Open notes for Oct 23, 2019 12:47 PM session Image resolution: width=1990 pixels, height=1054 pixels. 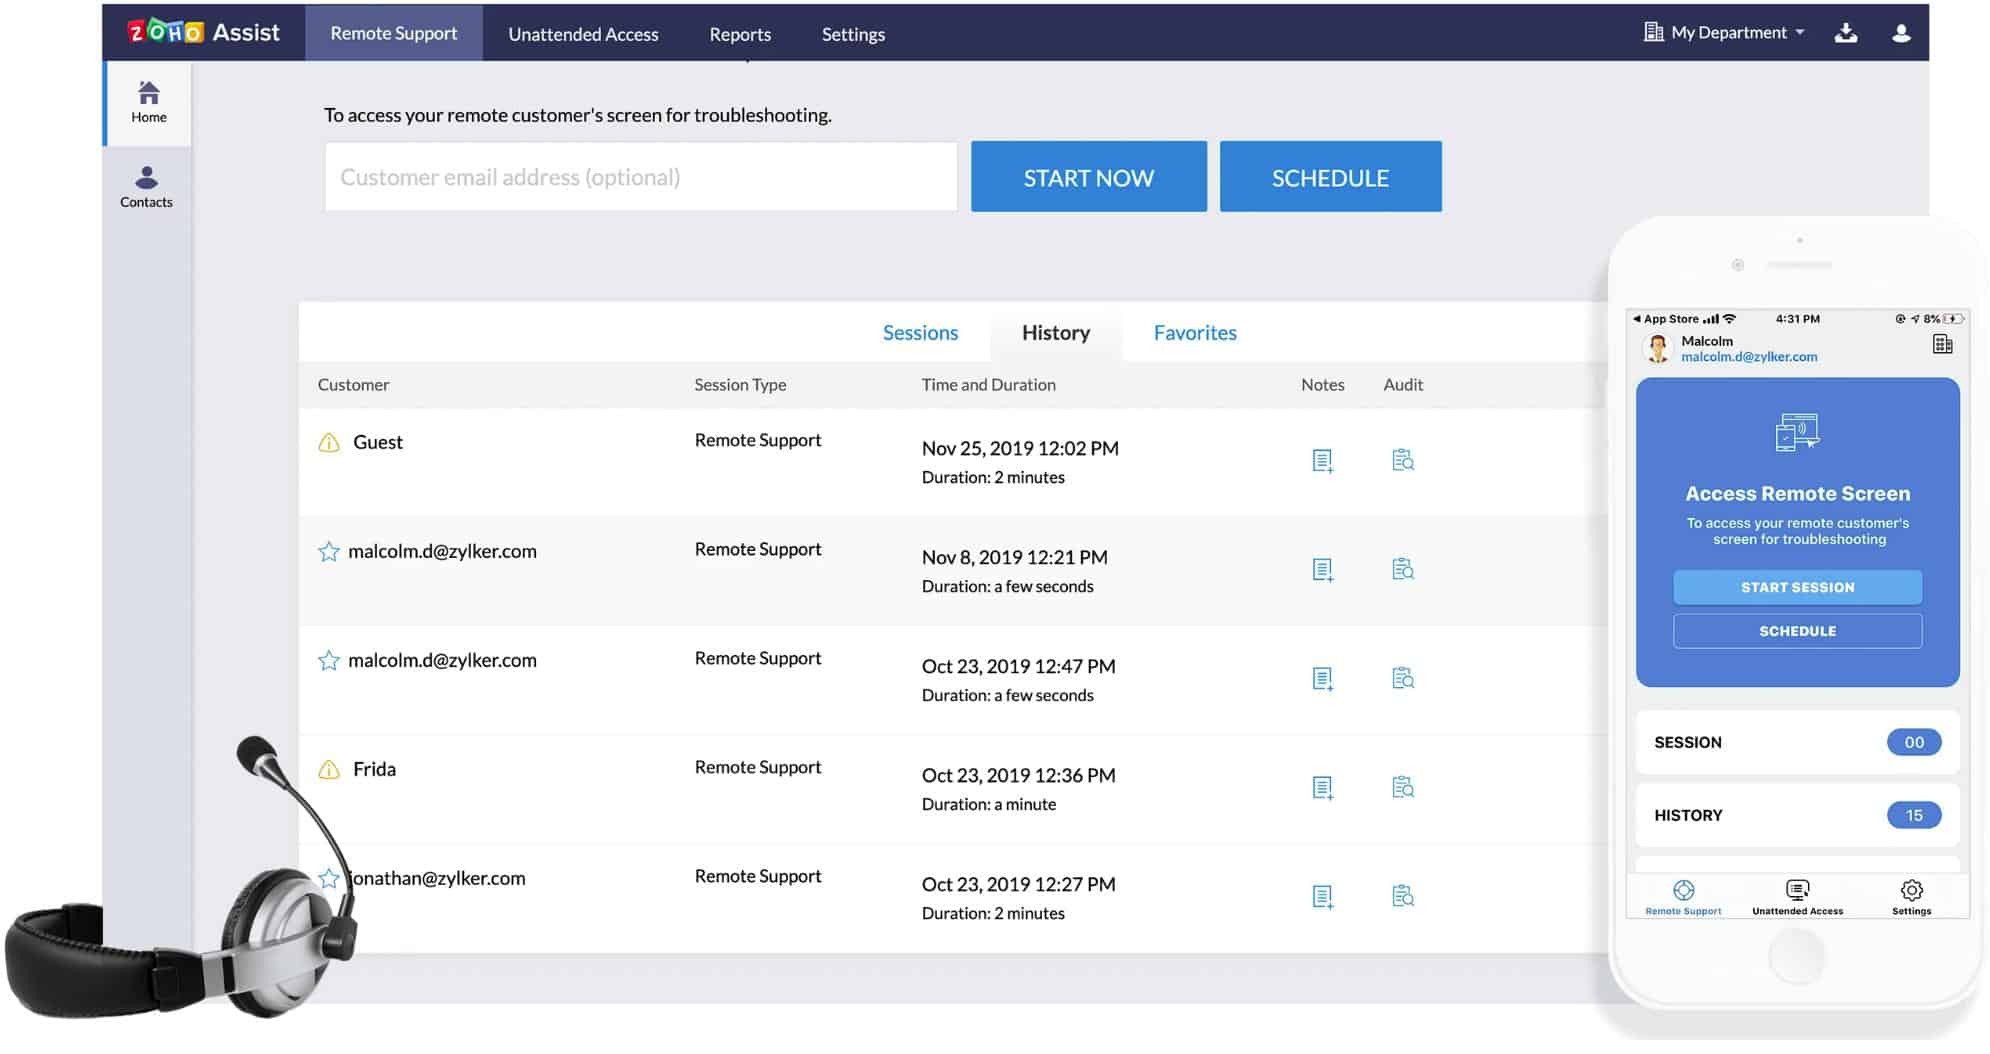[x=1322, y=679]
